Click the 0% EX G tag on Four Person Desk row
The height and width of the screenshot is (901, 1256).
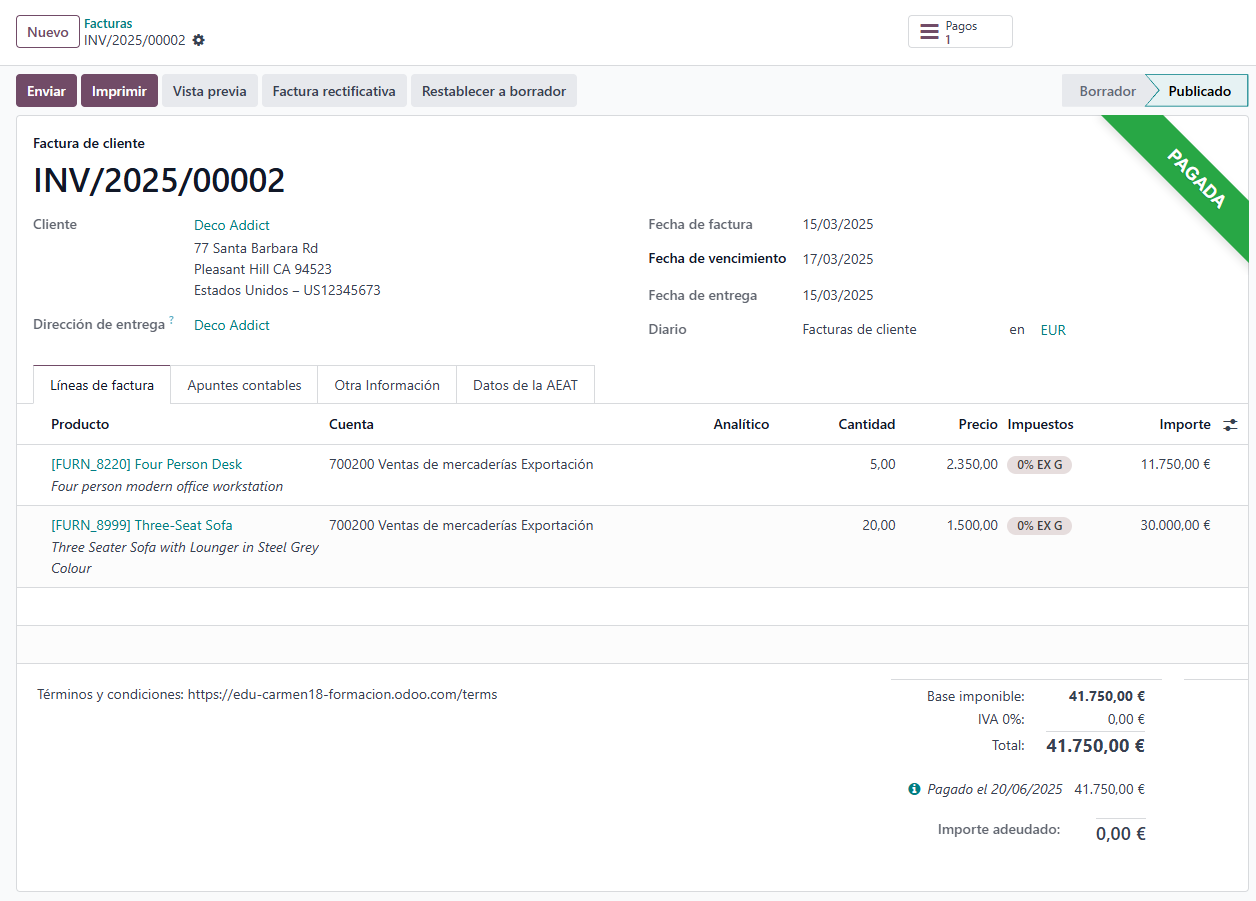[1039, 465]
